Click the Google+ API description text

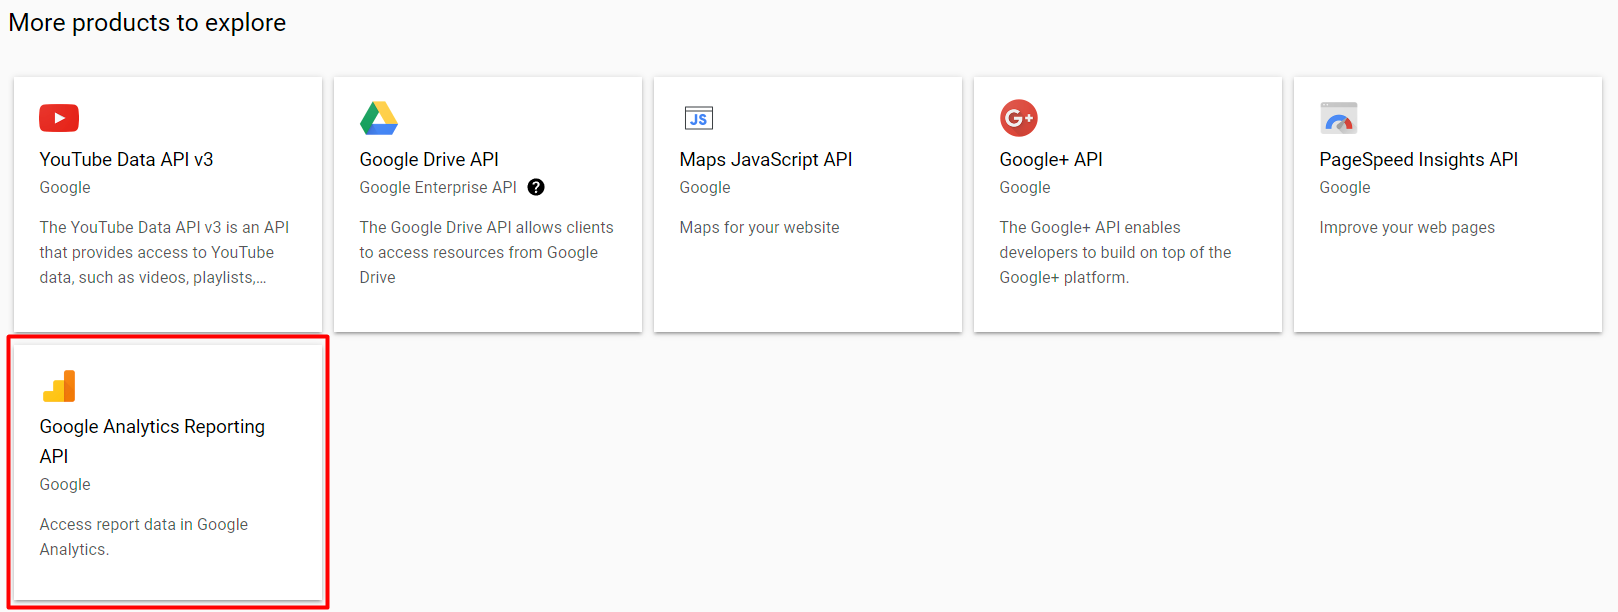[x=1115, y=252]
